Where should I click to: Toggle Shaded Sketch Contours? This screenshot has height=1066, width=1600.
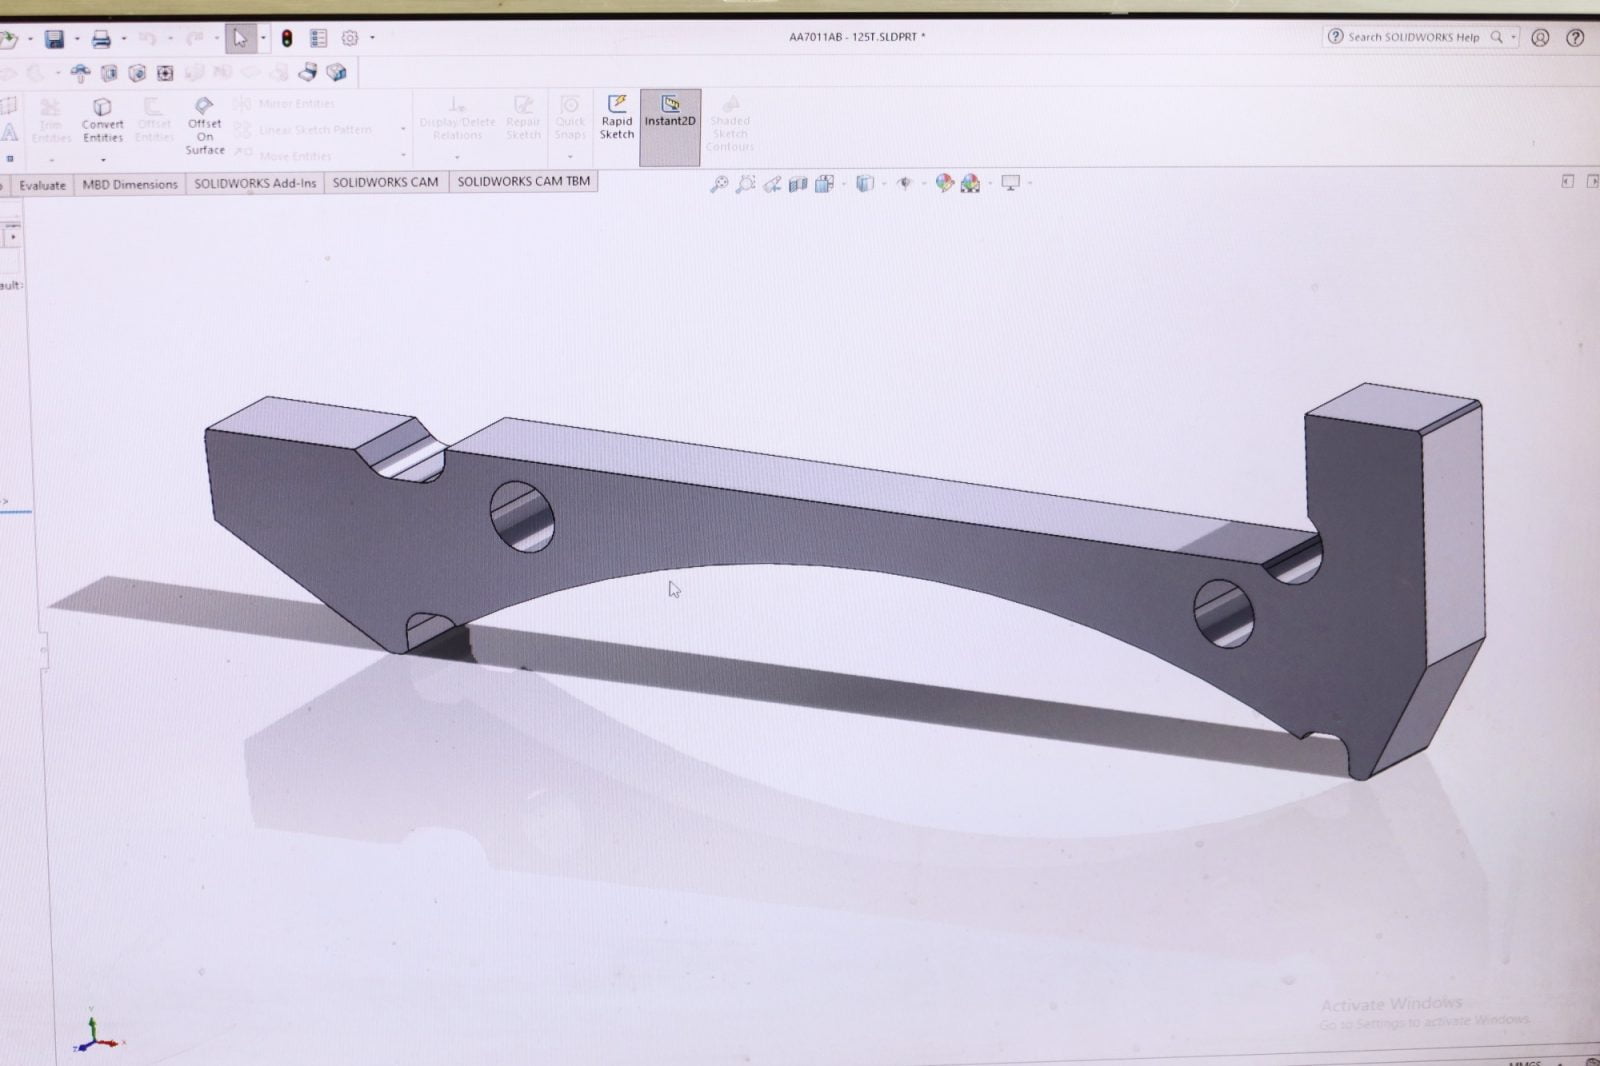pos(730,124)
